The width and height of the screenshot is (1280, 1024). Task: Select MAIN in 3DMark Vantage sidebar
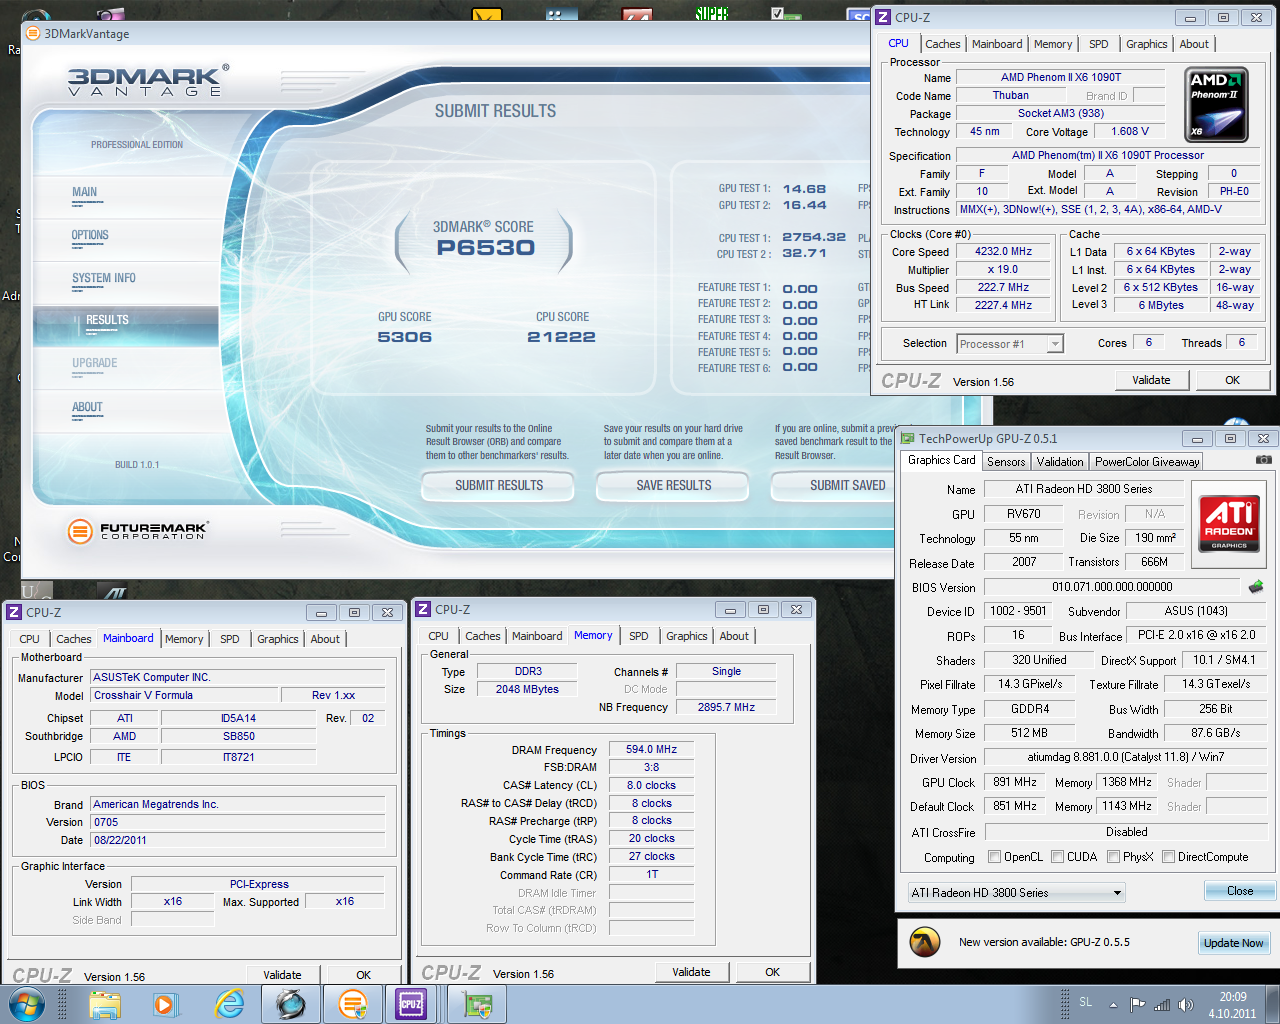[x=85, y=193]
